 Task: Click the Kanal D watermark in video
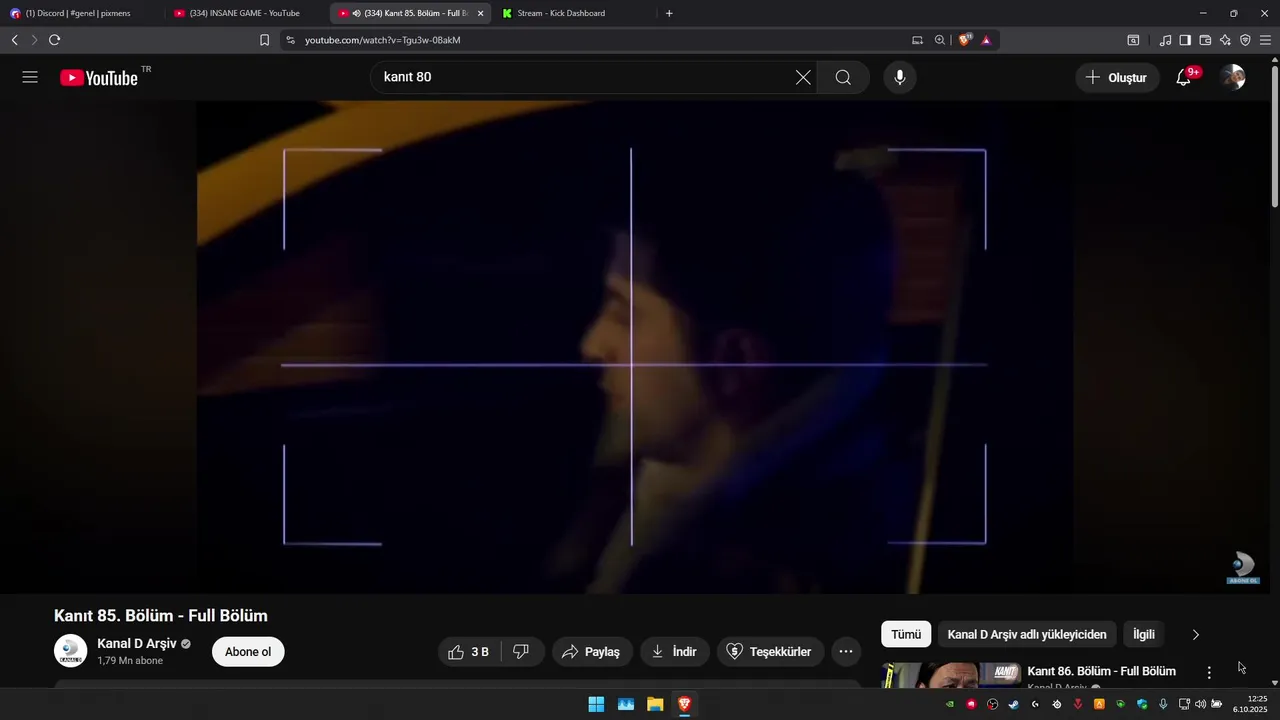[x=1243, y=568]
